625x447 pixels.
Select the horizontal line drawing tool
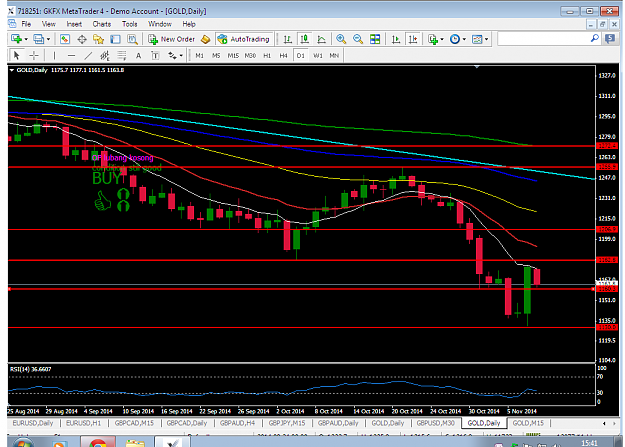click(71, 55)
